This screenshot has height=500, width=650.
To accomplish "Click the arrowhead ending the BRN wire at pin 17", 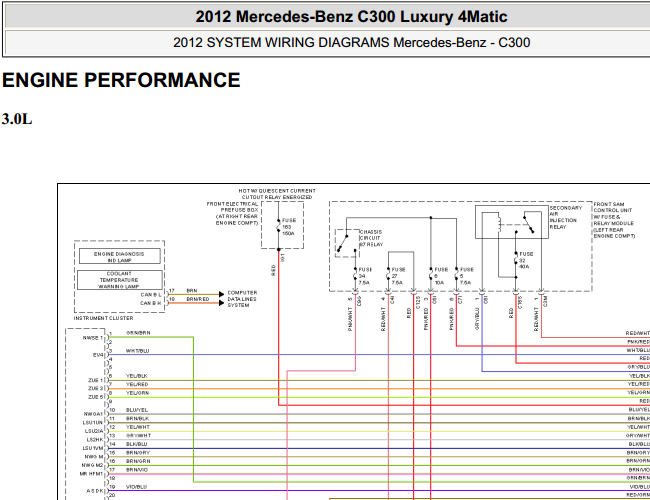I will point(221,294).
